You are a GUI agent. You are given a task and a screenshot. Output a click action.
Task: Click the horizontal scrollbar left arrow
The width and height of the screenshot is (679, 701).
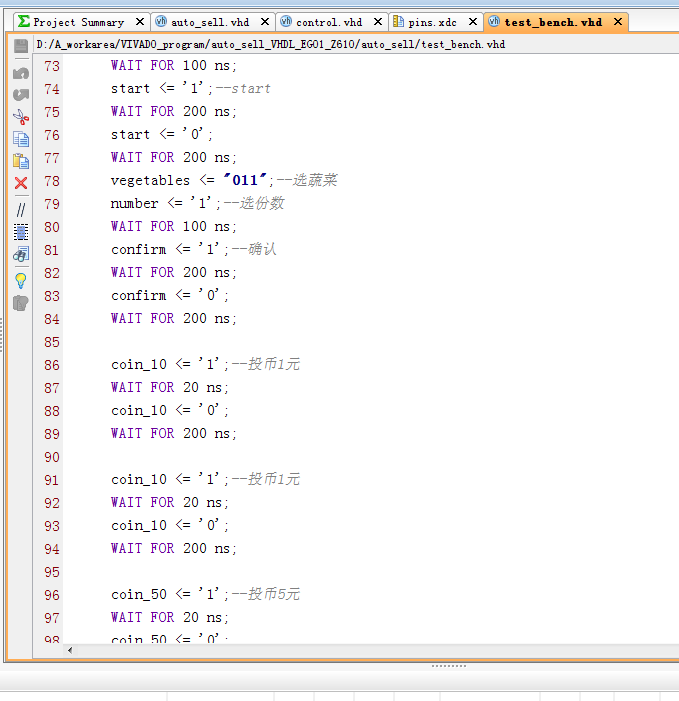pos(69,650)
